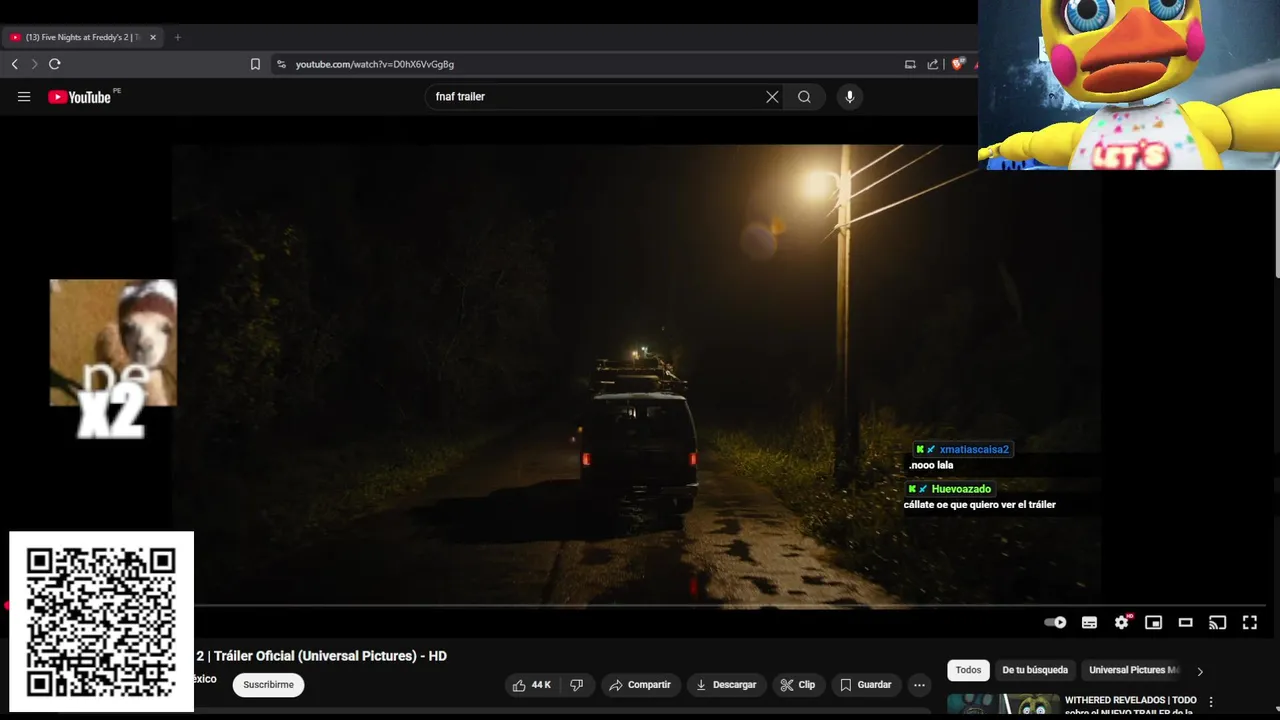Open the browser picture-in-picture toolbar icon
Screen dimensions: 1280x720
click(910, 64)
